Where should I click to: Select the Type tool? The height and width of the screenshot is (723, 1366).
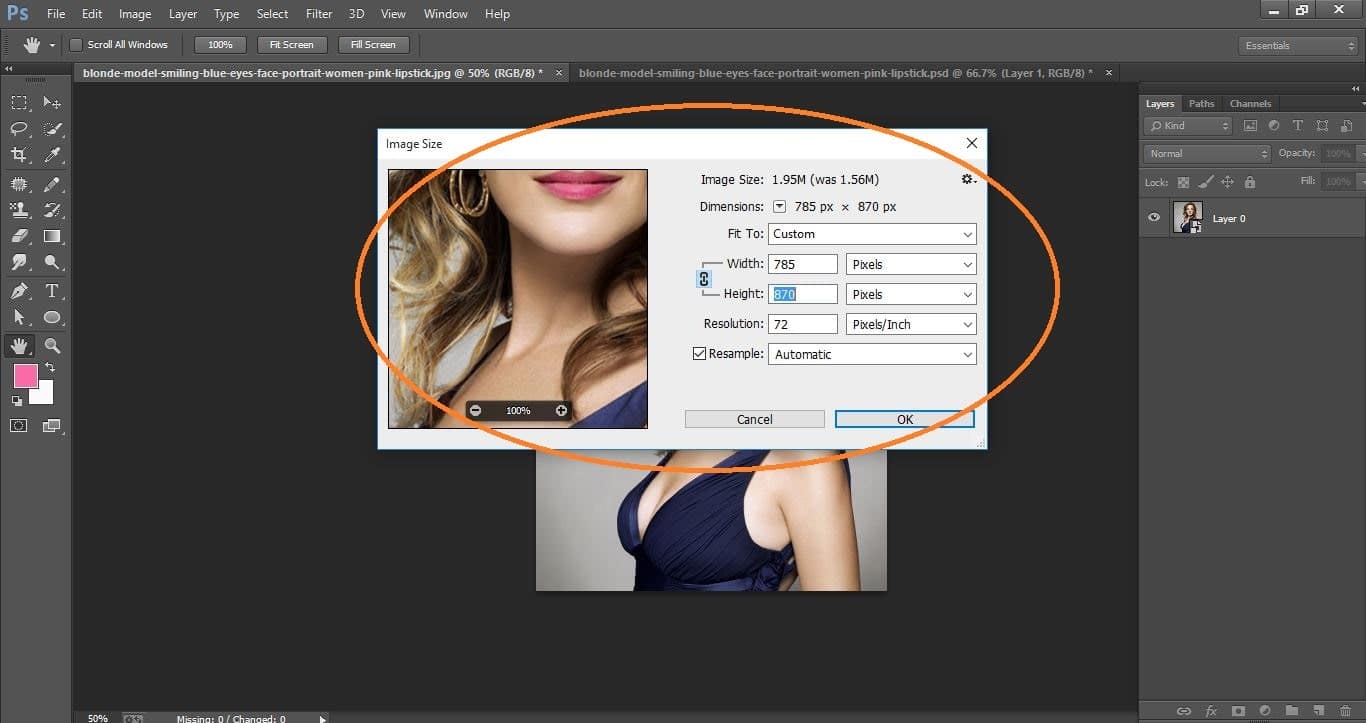point(52,291)
